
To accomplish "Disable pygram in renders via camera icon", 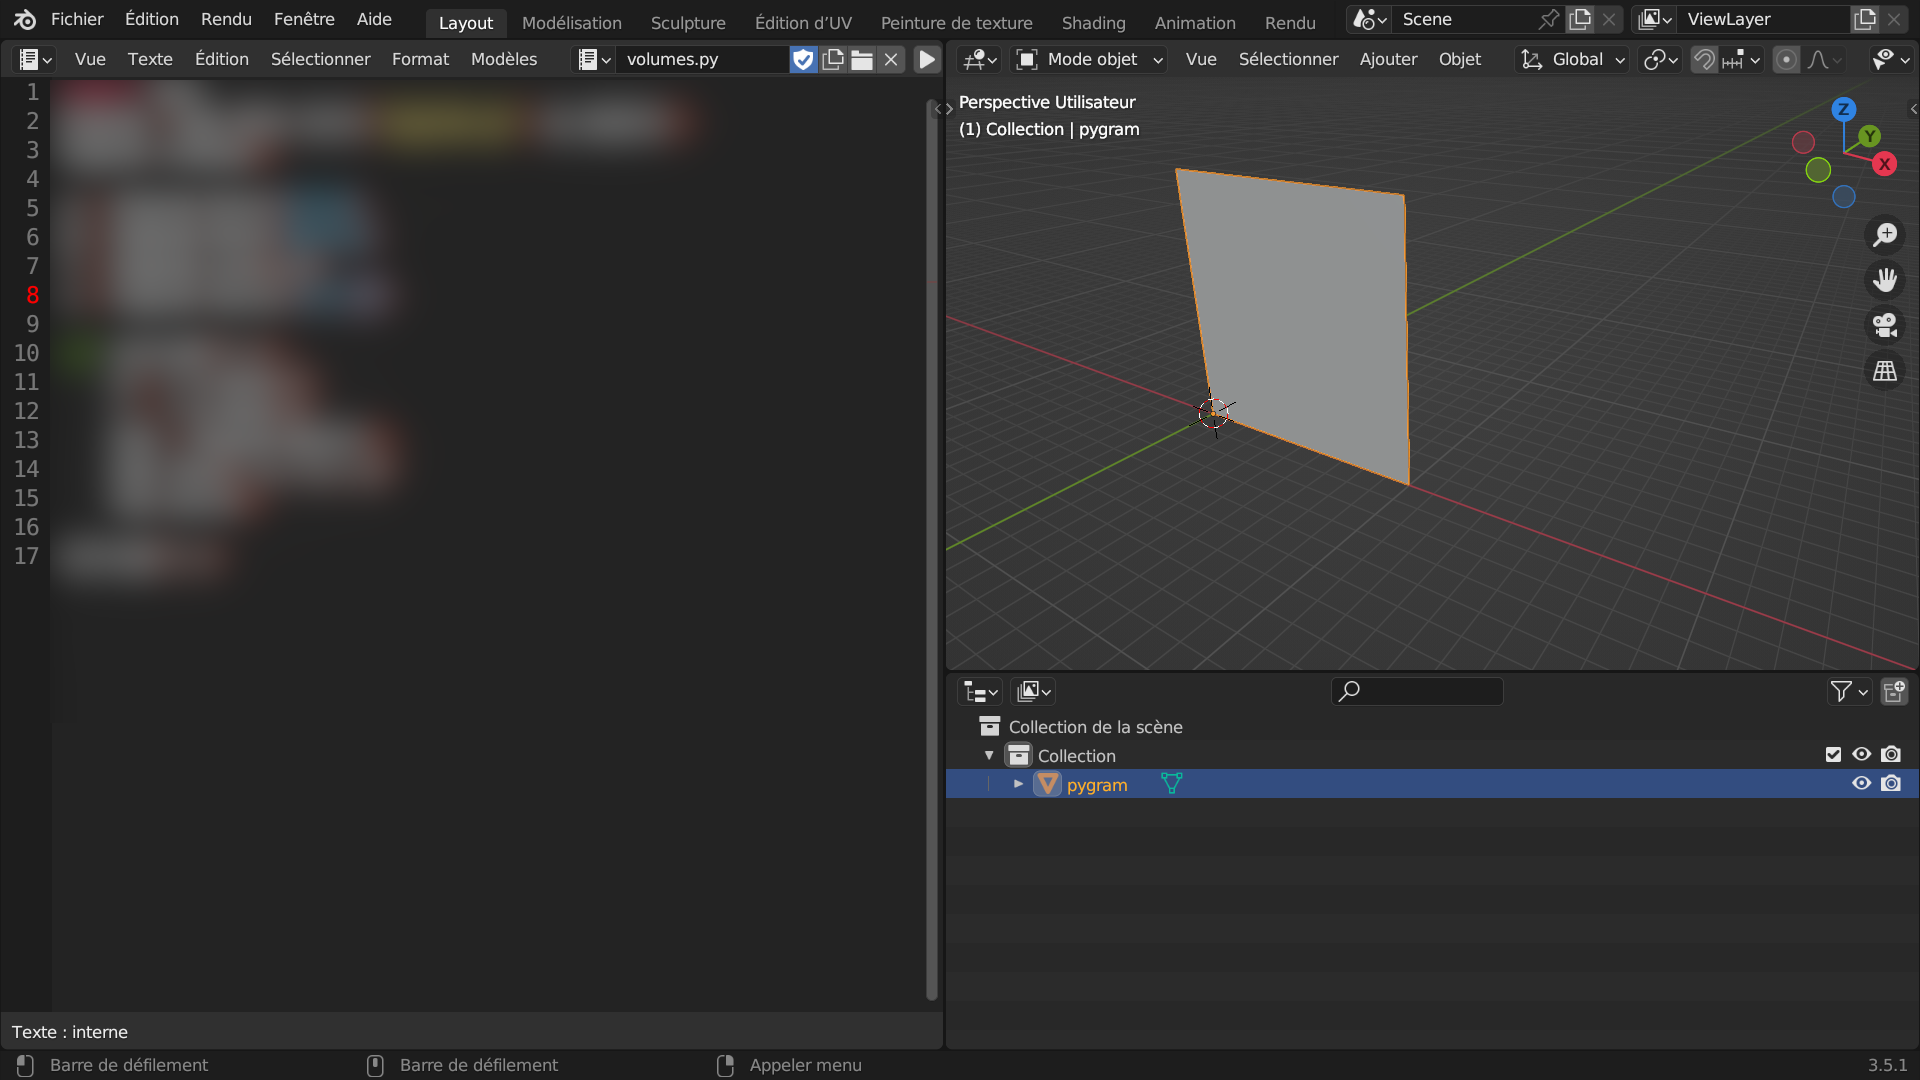I will [x=1891, y=784].
